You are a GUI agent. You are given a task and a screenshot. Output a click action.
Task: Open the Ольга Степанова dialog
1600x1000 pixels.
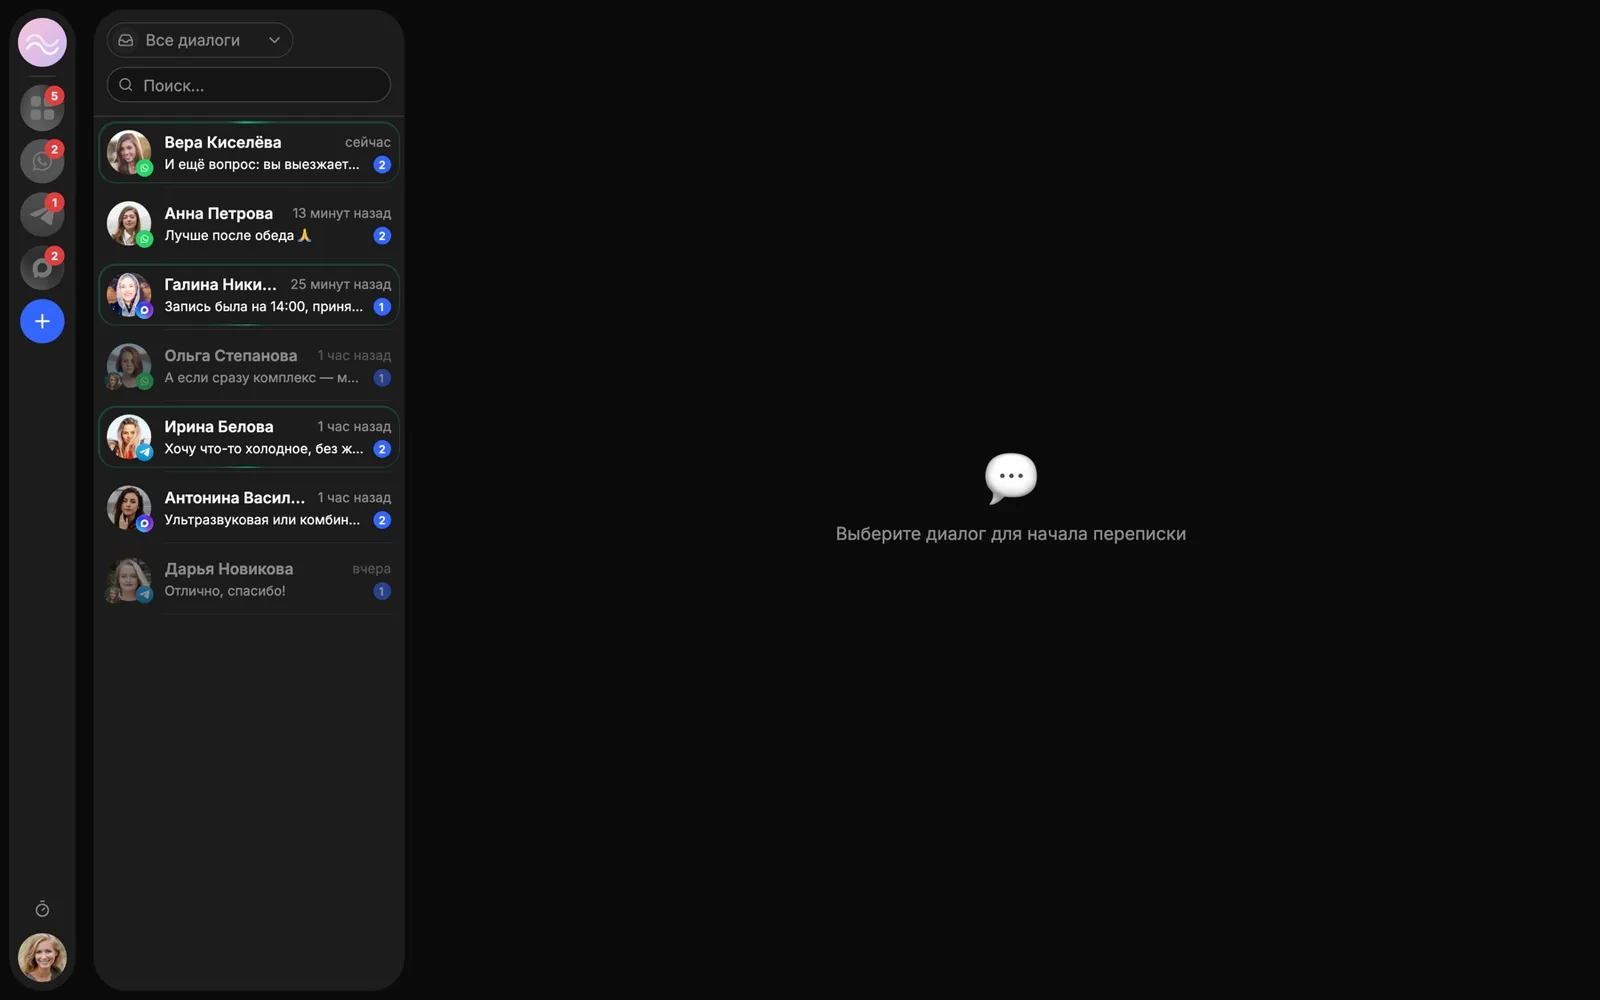point(249,366)
